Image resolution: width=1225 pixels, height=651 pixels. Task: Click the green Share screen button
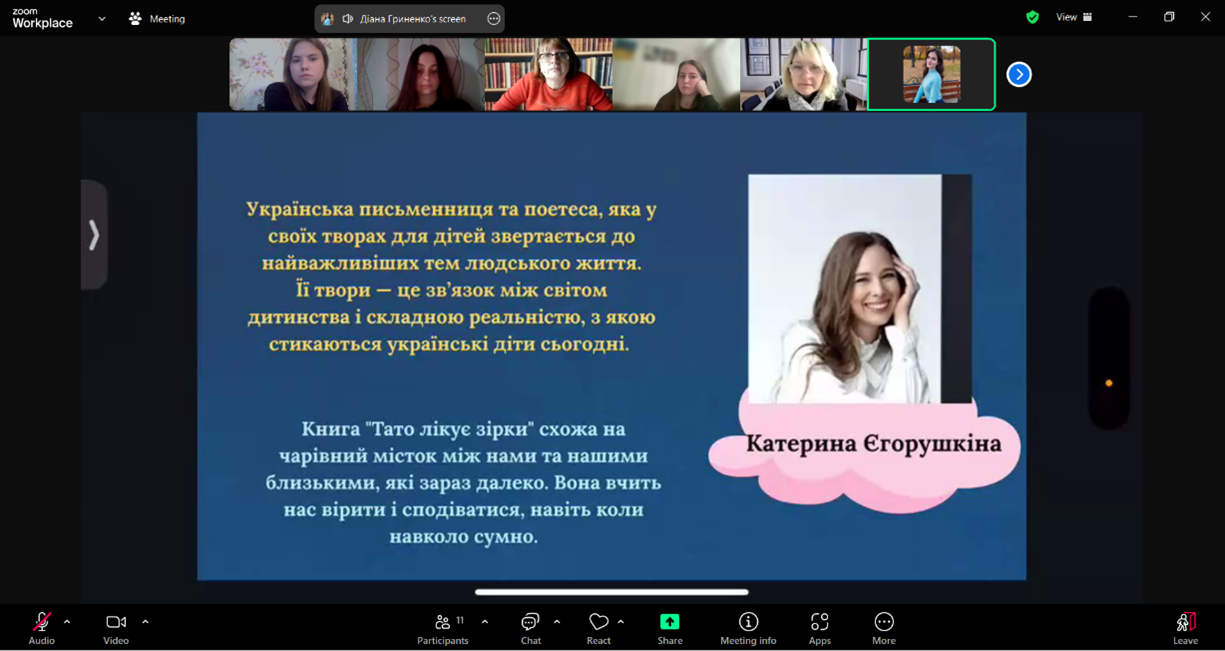pos(670,628)
